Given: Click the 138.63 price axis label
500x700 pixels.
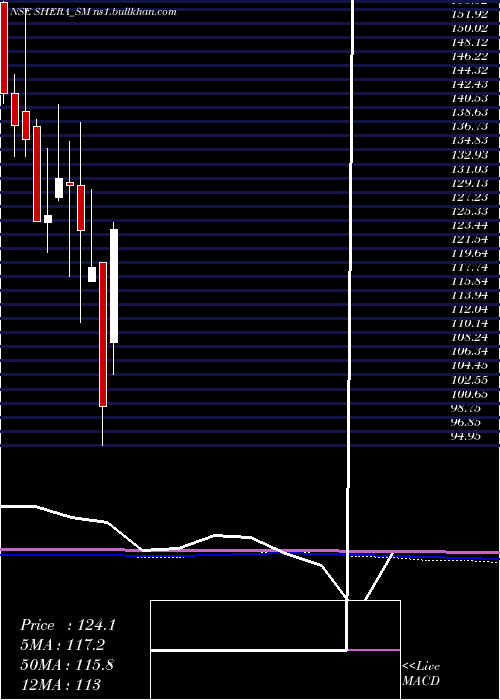Looking at the screenshot, I should click(x=469, y=112).
